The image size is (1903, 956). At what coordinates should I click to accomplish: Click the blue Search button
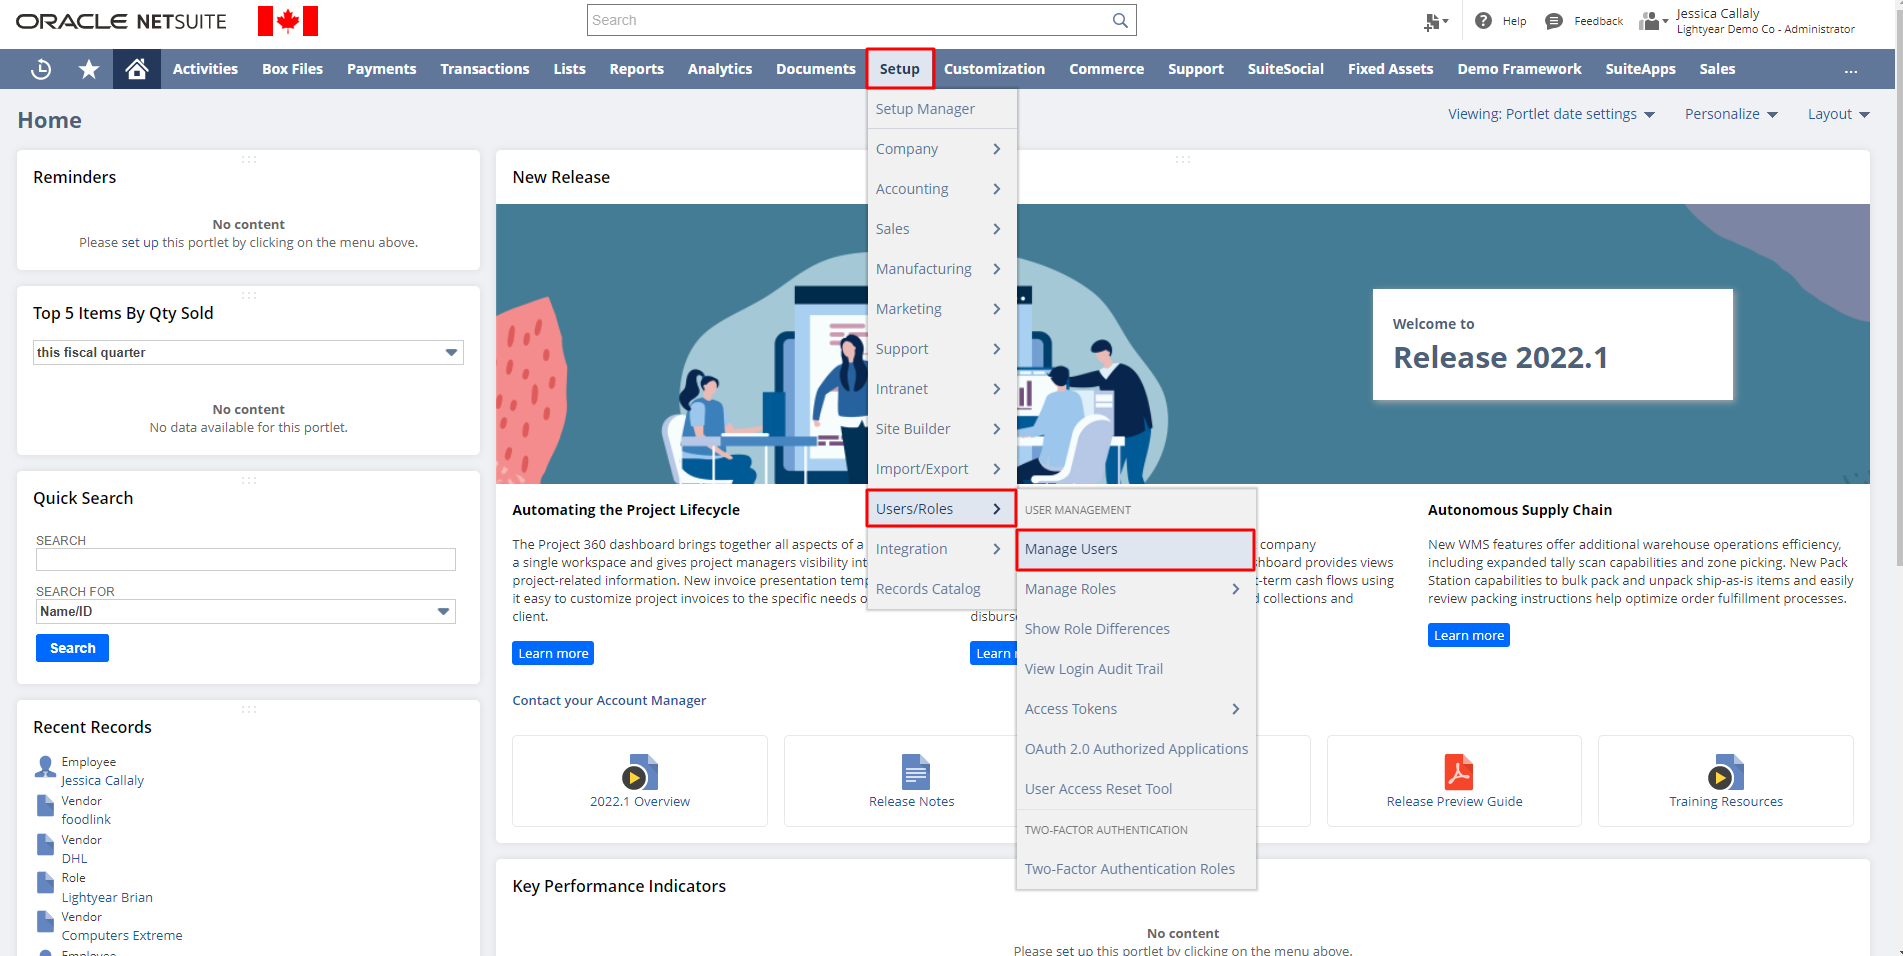coord(73,648)
